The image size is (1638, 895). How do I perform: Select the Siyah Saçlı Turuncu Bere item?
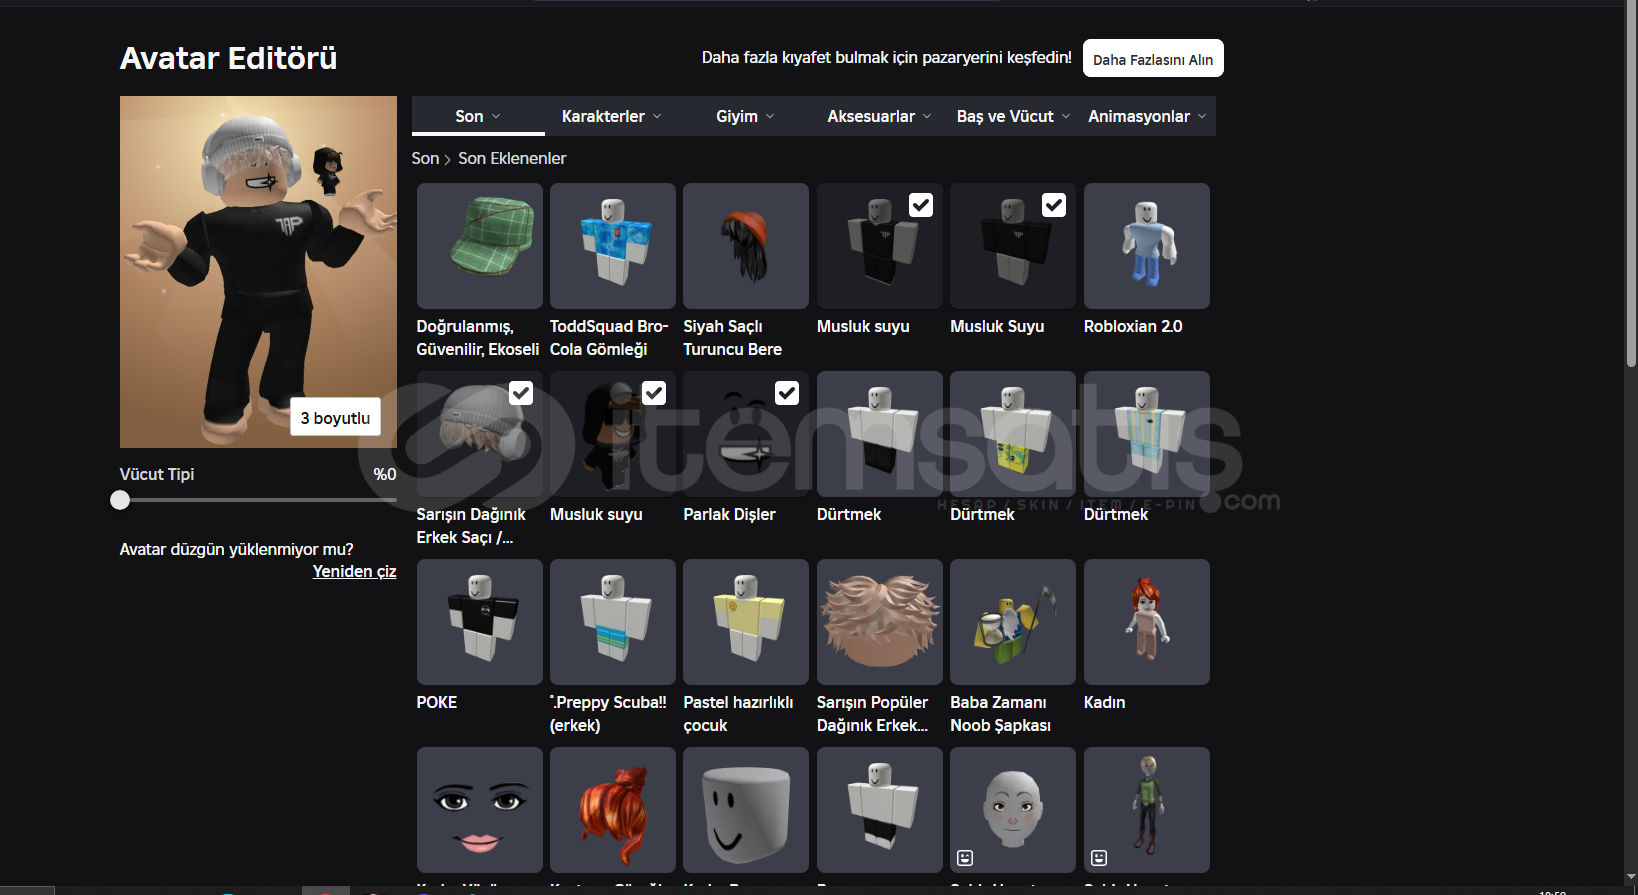(x=746, y=246)
